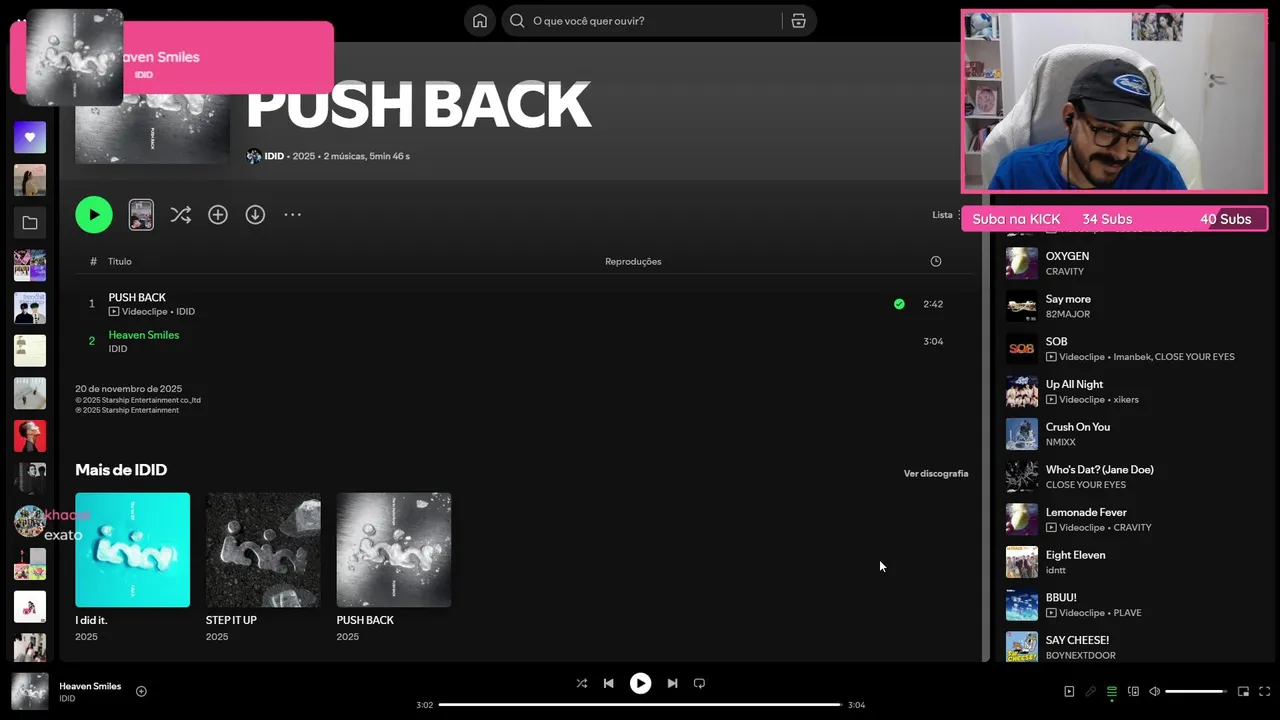Toggle the Queue panel icon
Image resolution: width=1280 pixels, height=720 pixels.
coord(1112,691)
